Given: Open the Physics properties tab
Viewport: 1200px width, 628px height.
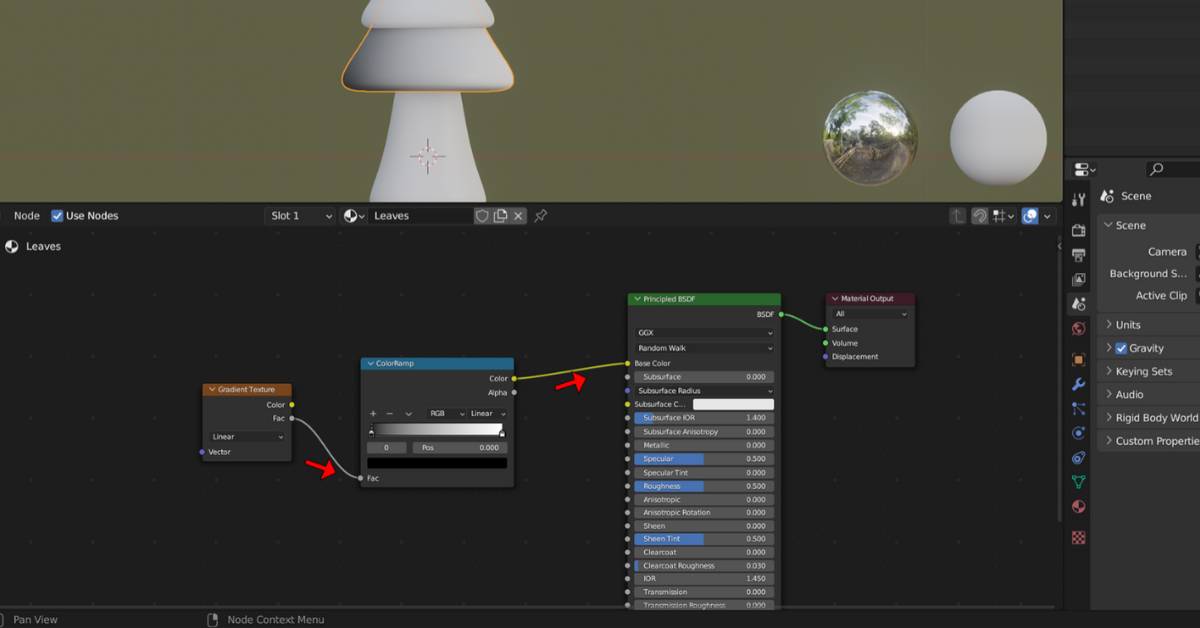Looking at the screenshot, I should point(1078,433).
